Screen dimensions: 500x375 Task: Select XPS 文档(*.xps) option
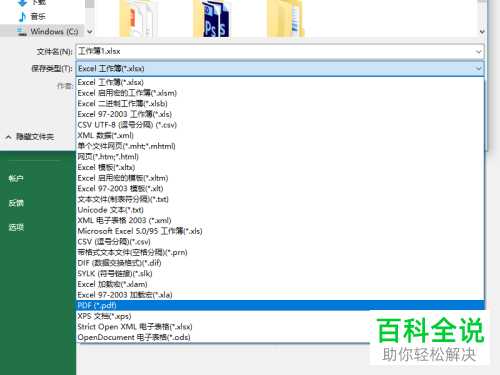[x=223, y=316]
